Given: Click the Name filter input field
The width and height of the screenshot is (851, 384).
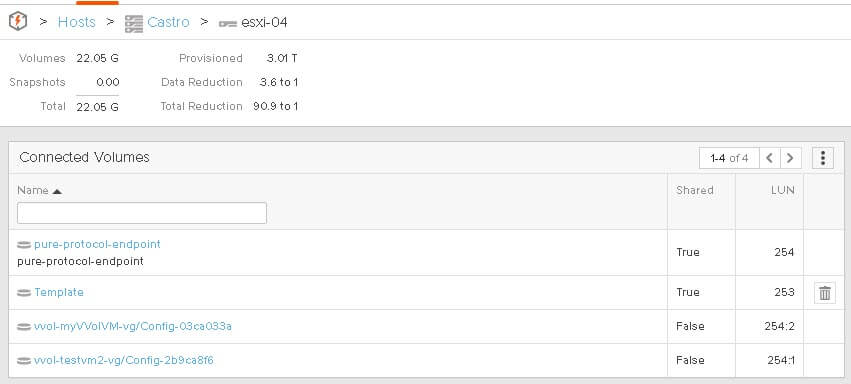Looking at the screenshot, I should point(142,213).
